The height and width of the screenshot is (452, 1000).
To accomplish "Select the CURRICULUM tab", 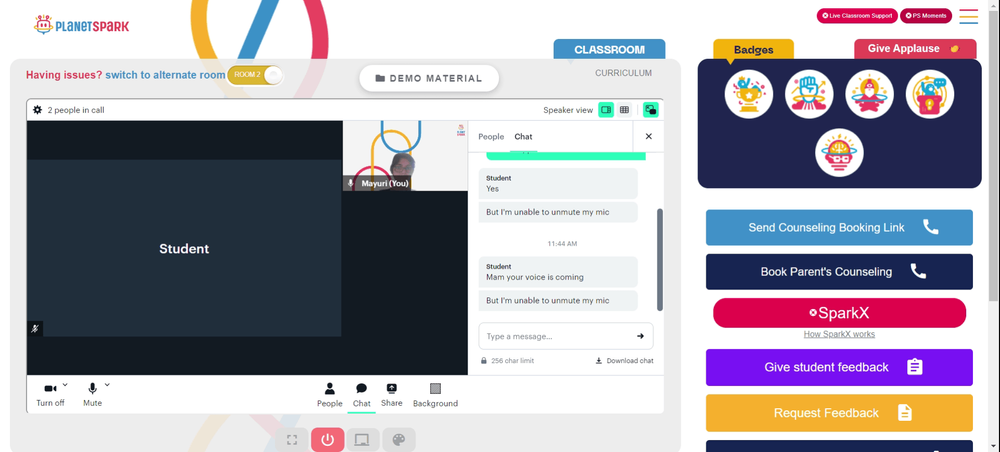I will coord(623,73).
